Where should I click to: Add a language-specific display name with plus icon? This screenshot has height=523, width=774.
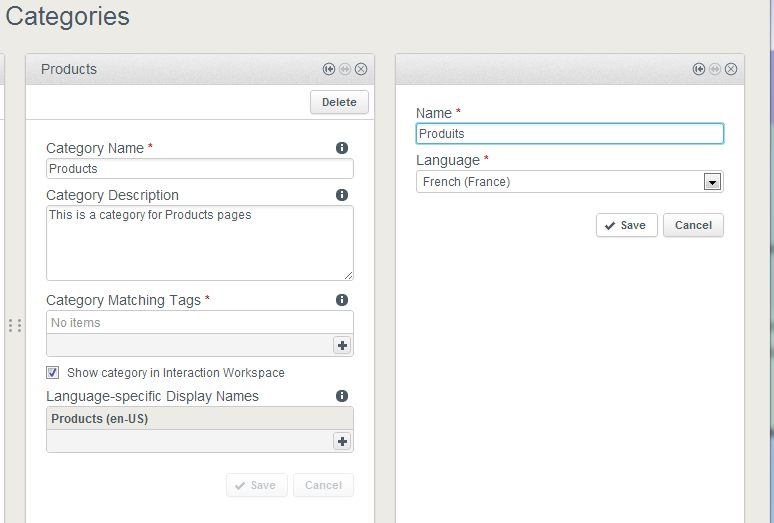point(342,441)
